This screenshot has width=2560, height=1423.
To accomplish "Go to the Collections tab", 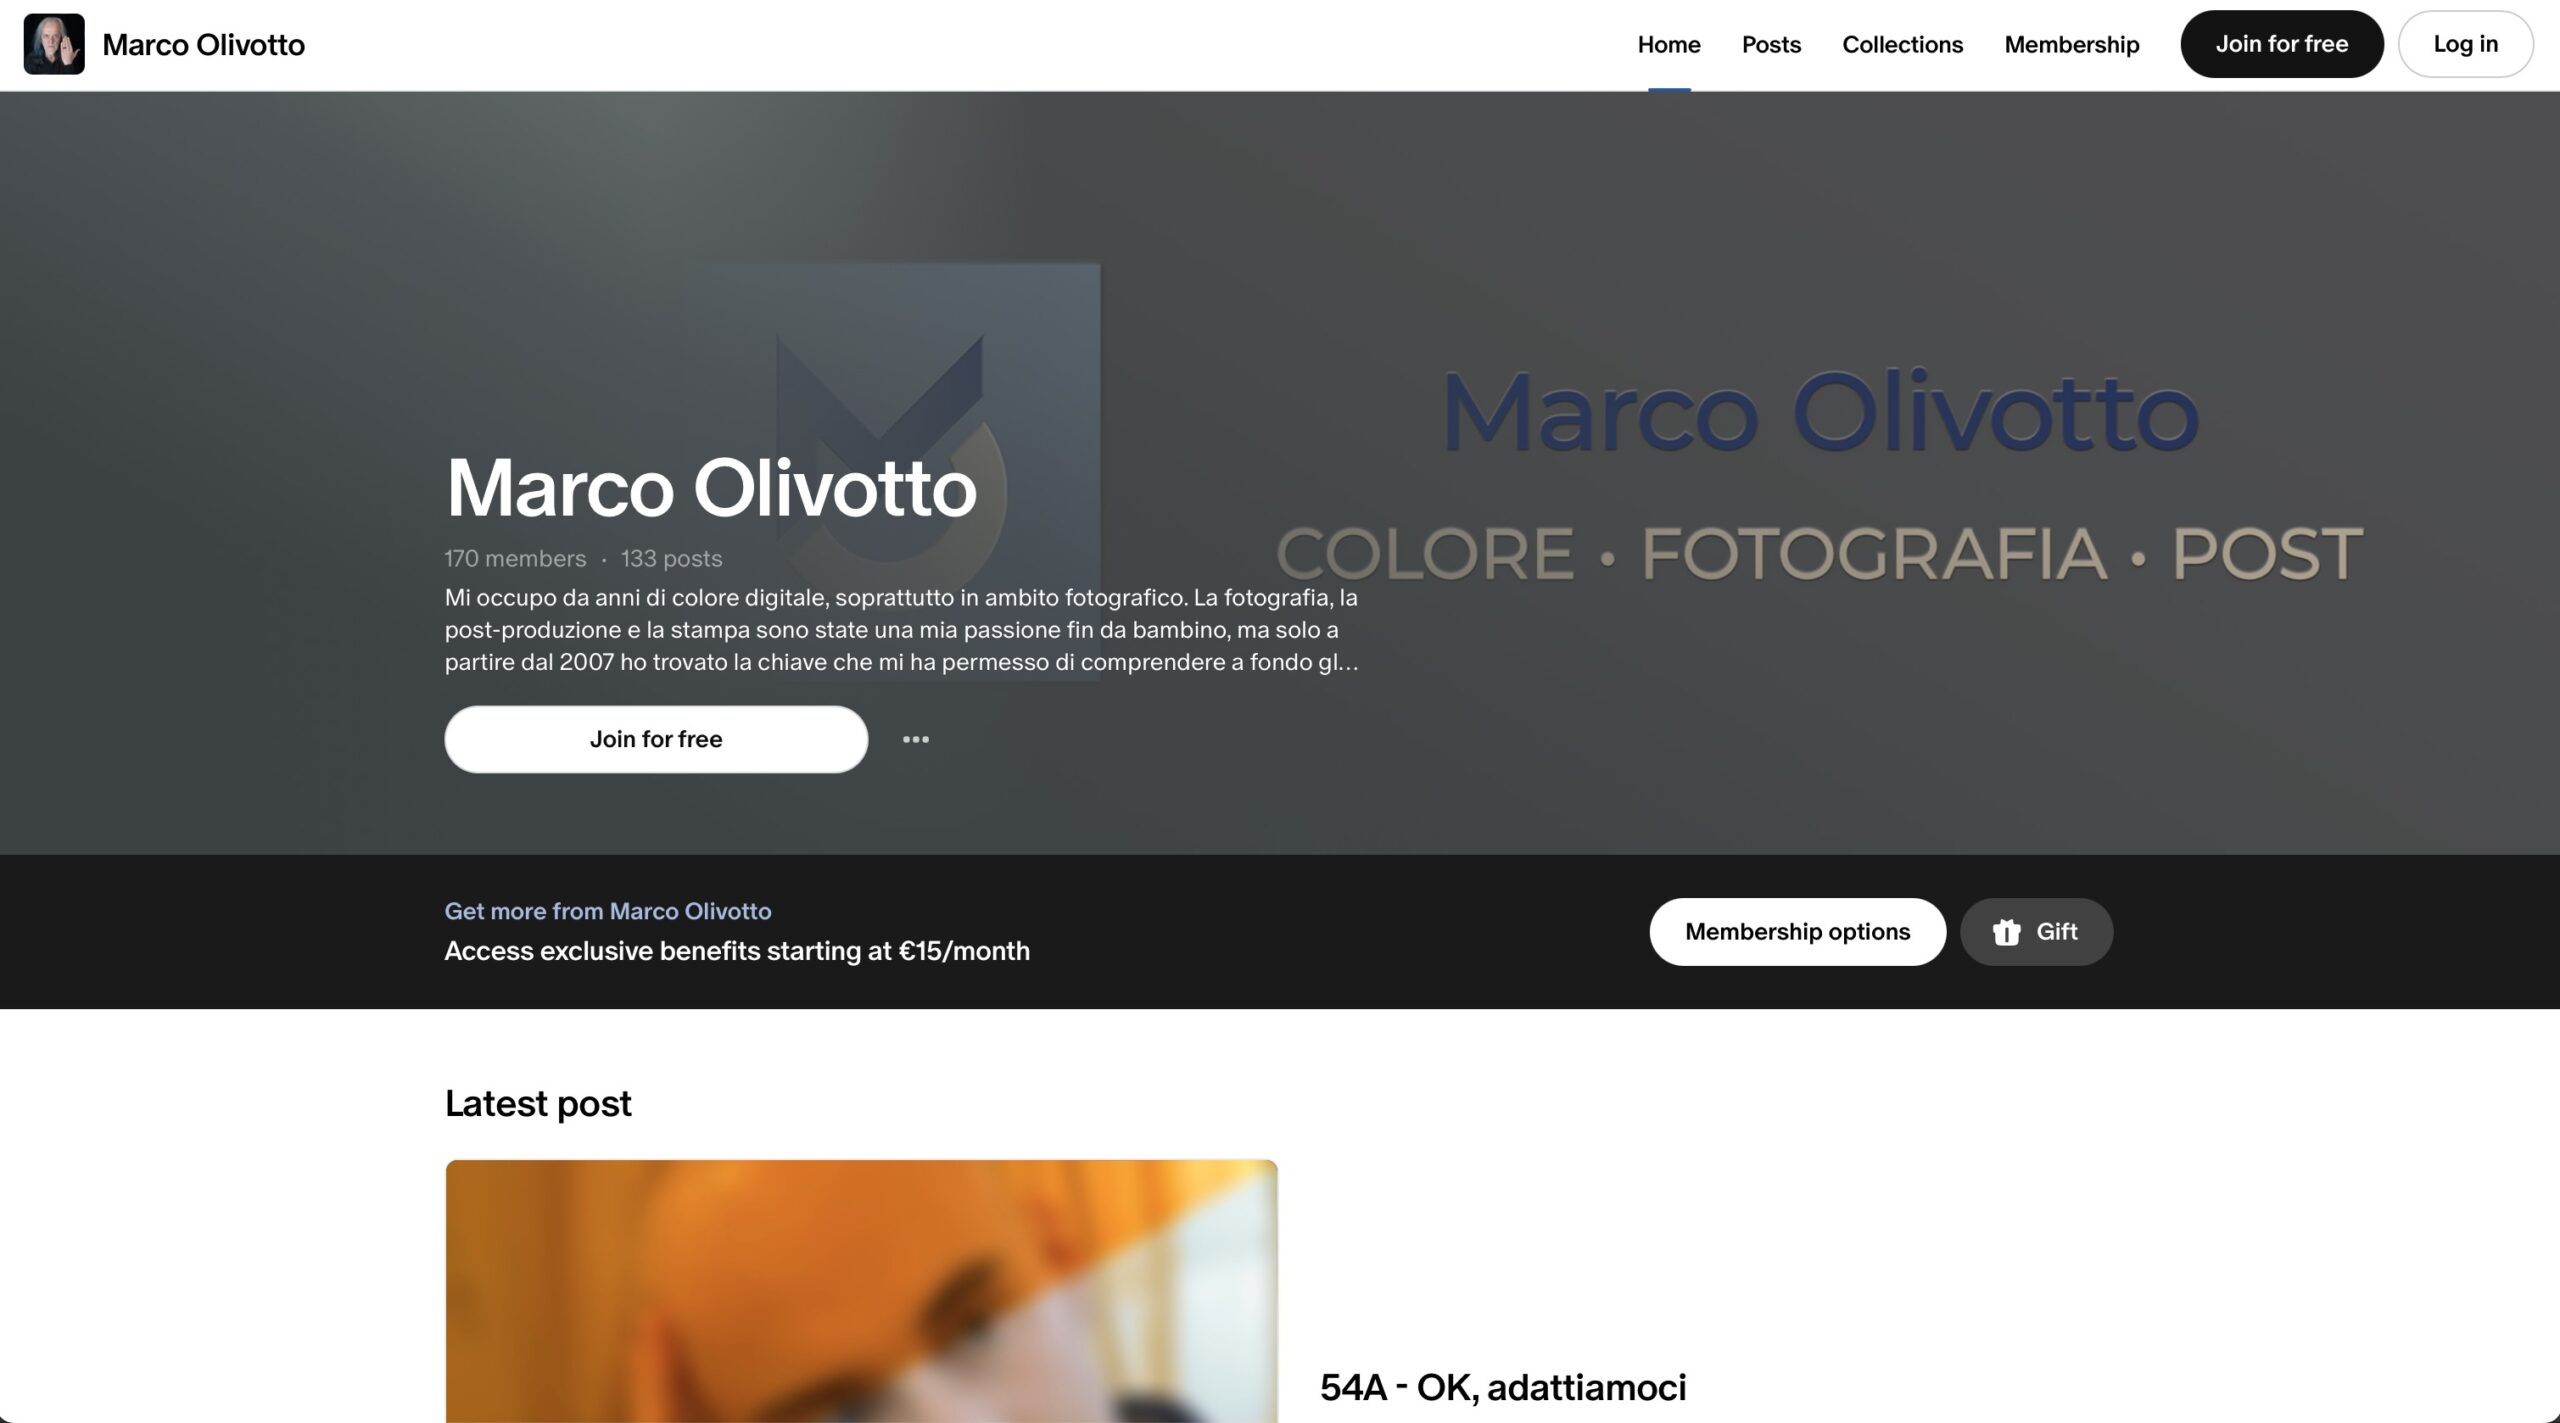I will (x=1902, y=45).
